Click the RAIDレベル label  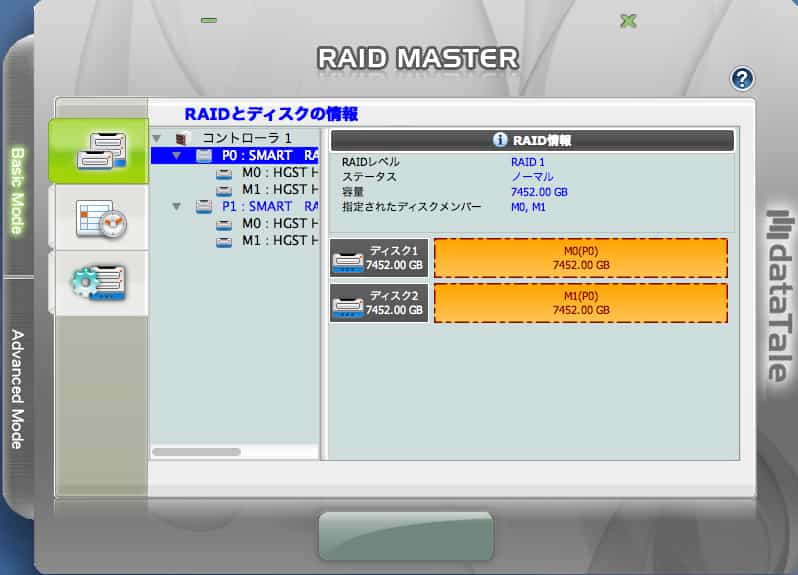(370, 162)
